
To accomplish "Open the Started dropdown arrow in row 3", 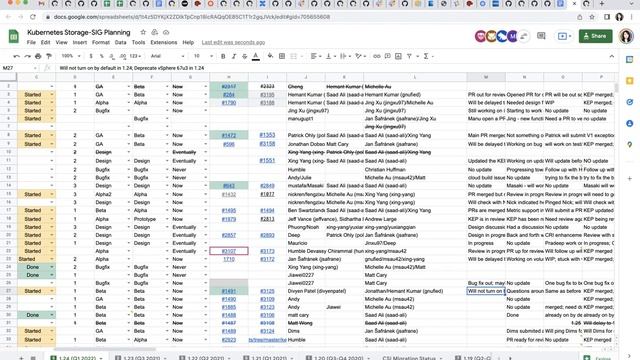I will click(x=52, y=95).
